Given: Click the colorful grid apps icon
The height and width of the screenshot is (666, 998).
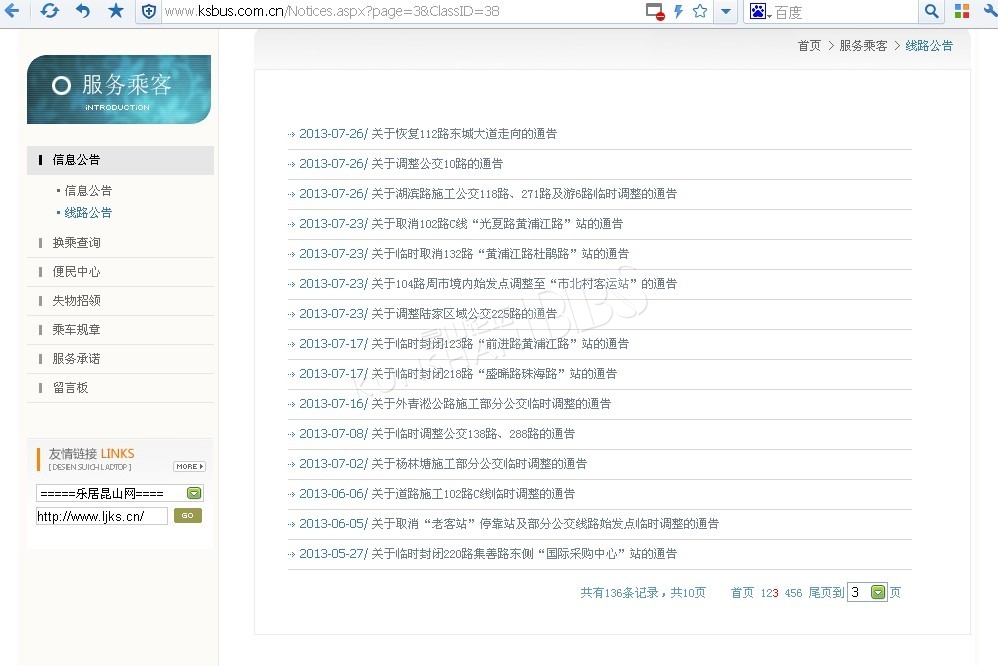Looking at the screenshot, I should click(x=962, y=11).
